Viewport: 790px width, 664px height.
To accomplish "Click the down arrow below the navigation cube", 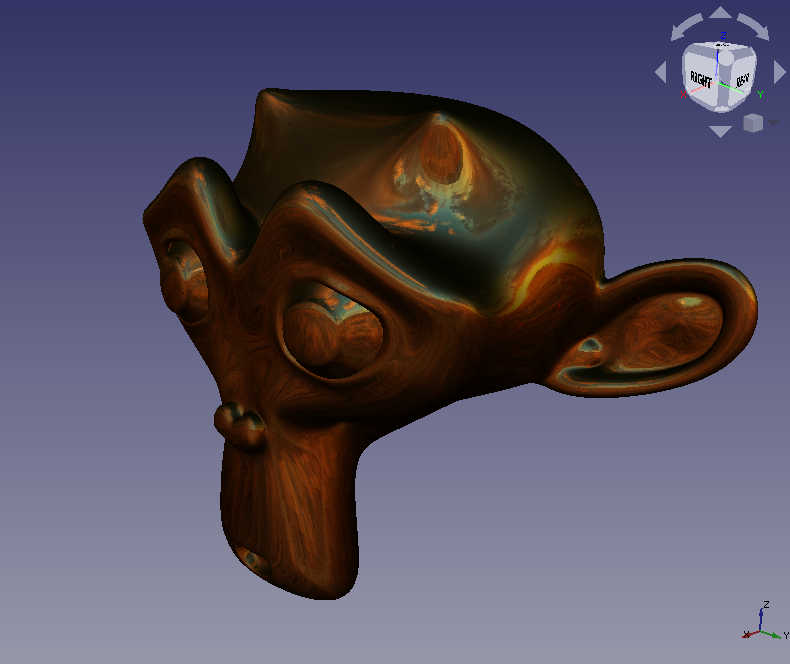I will [720, 131].
